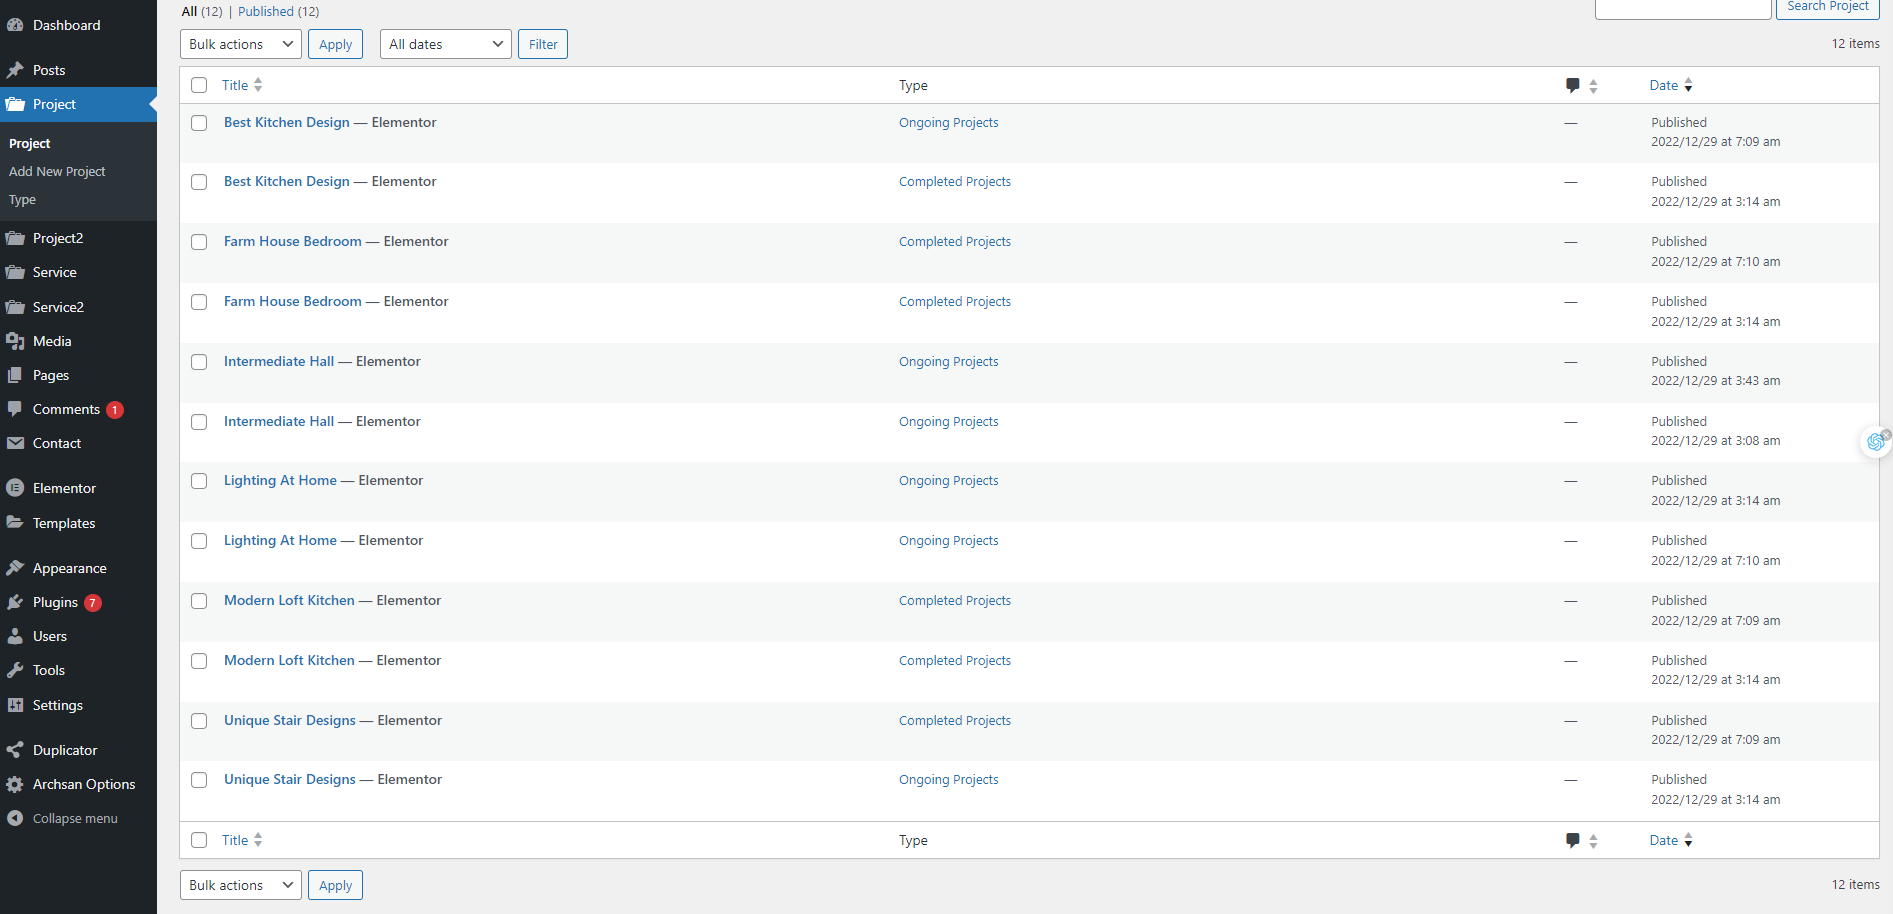The height and width of the screenshot is (914, 1893).
Task: Open the Dashboard icon in the sidebar
Action: (x=15, y=25)
